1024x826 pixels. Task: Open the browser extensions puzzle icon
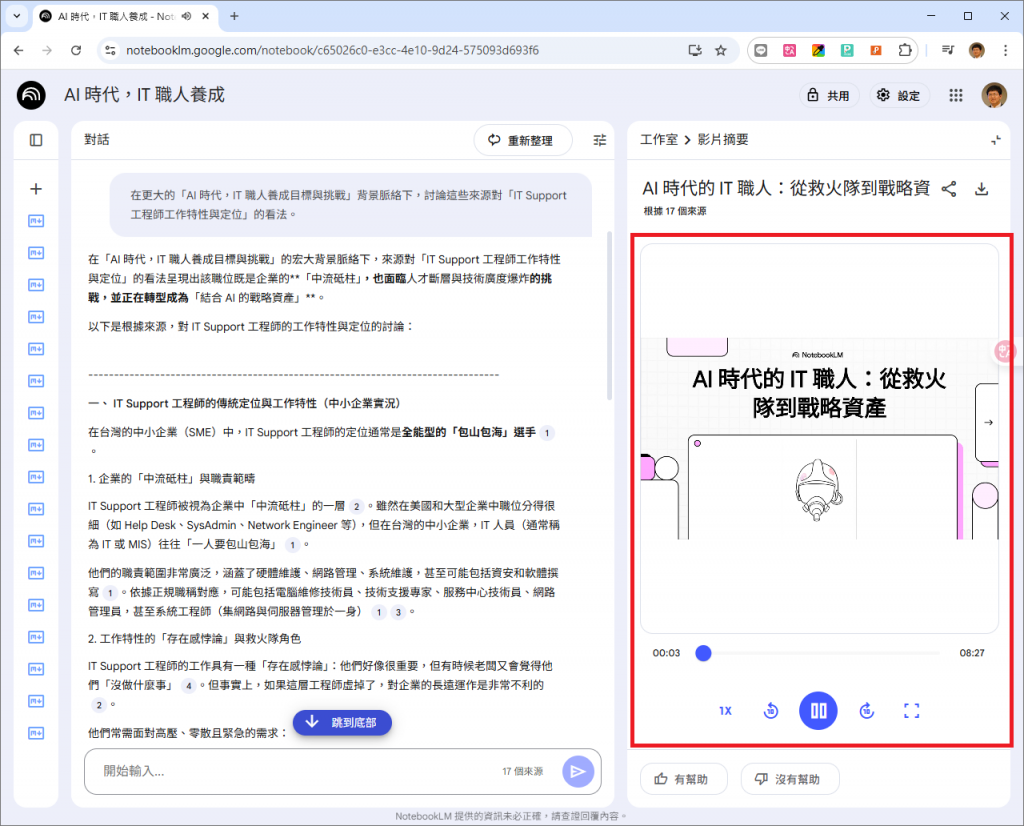pos(904,50)
